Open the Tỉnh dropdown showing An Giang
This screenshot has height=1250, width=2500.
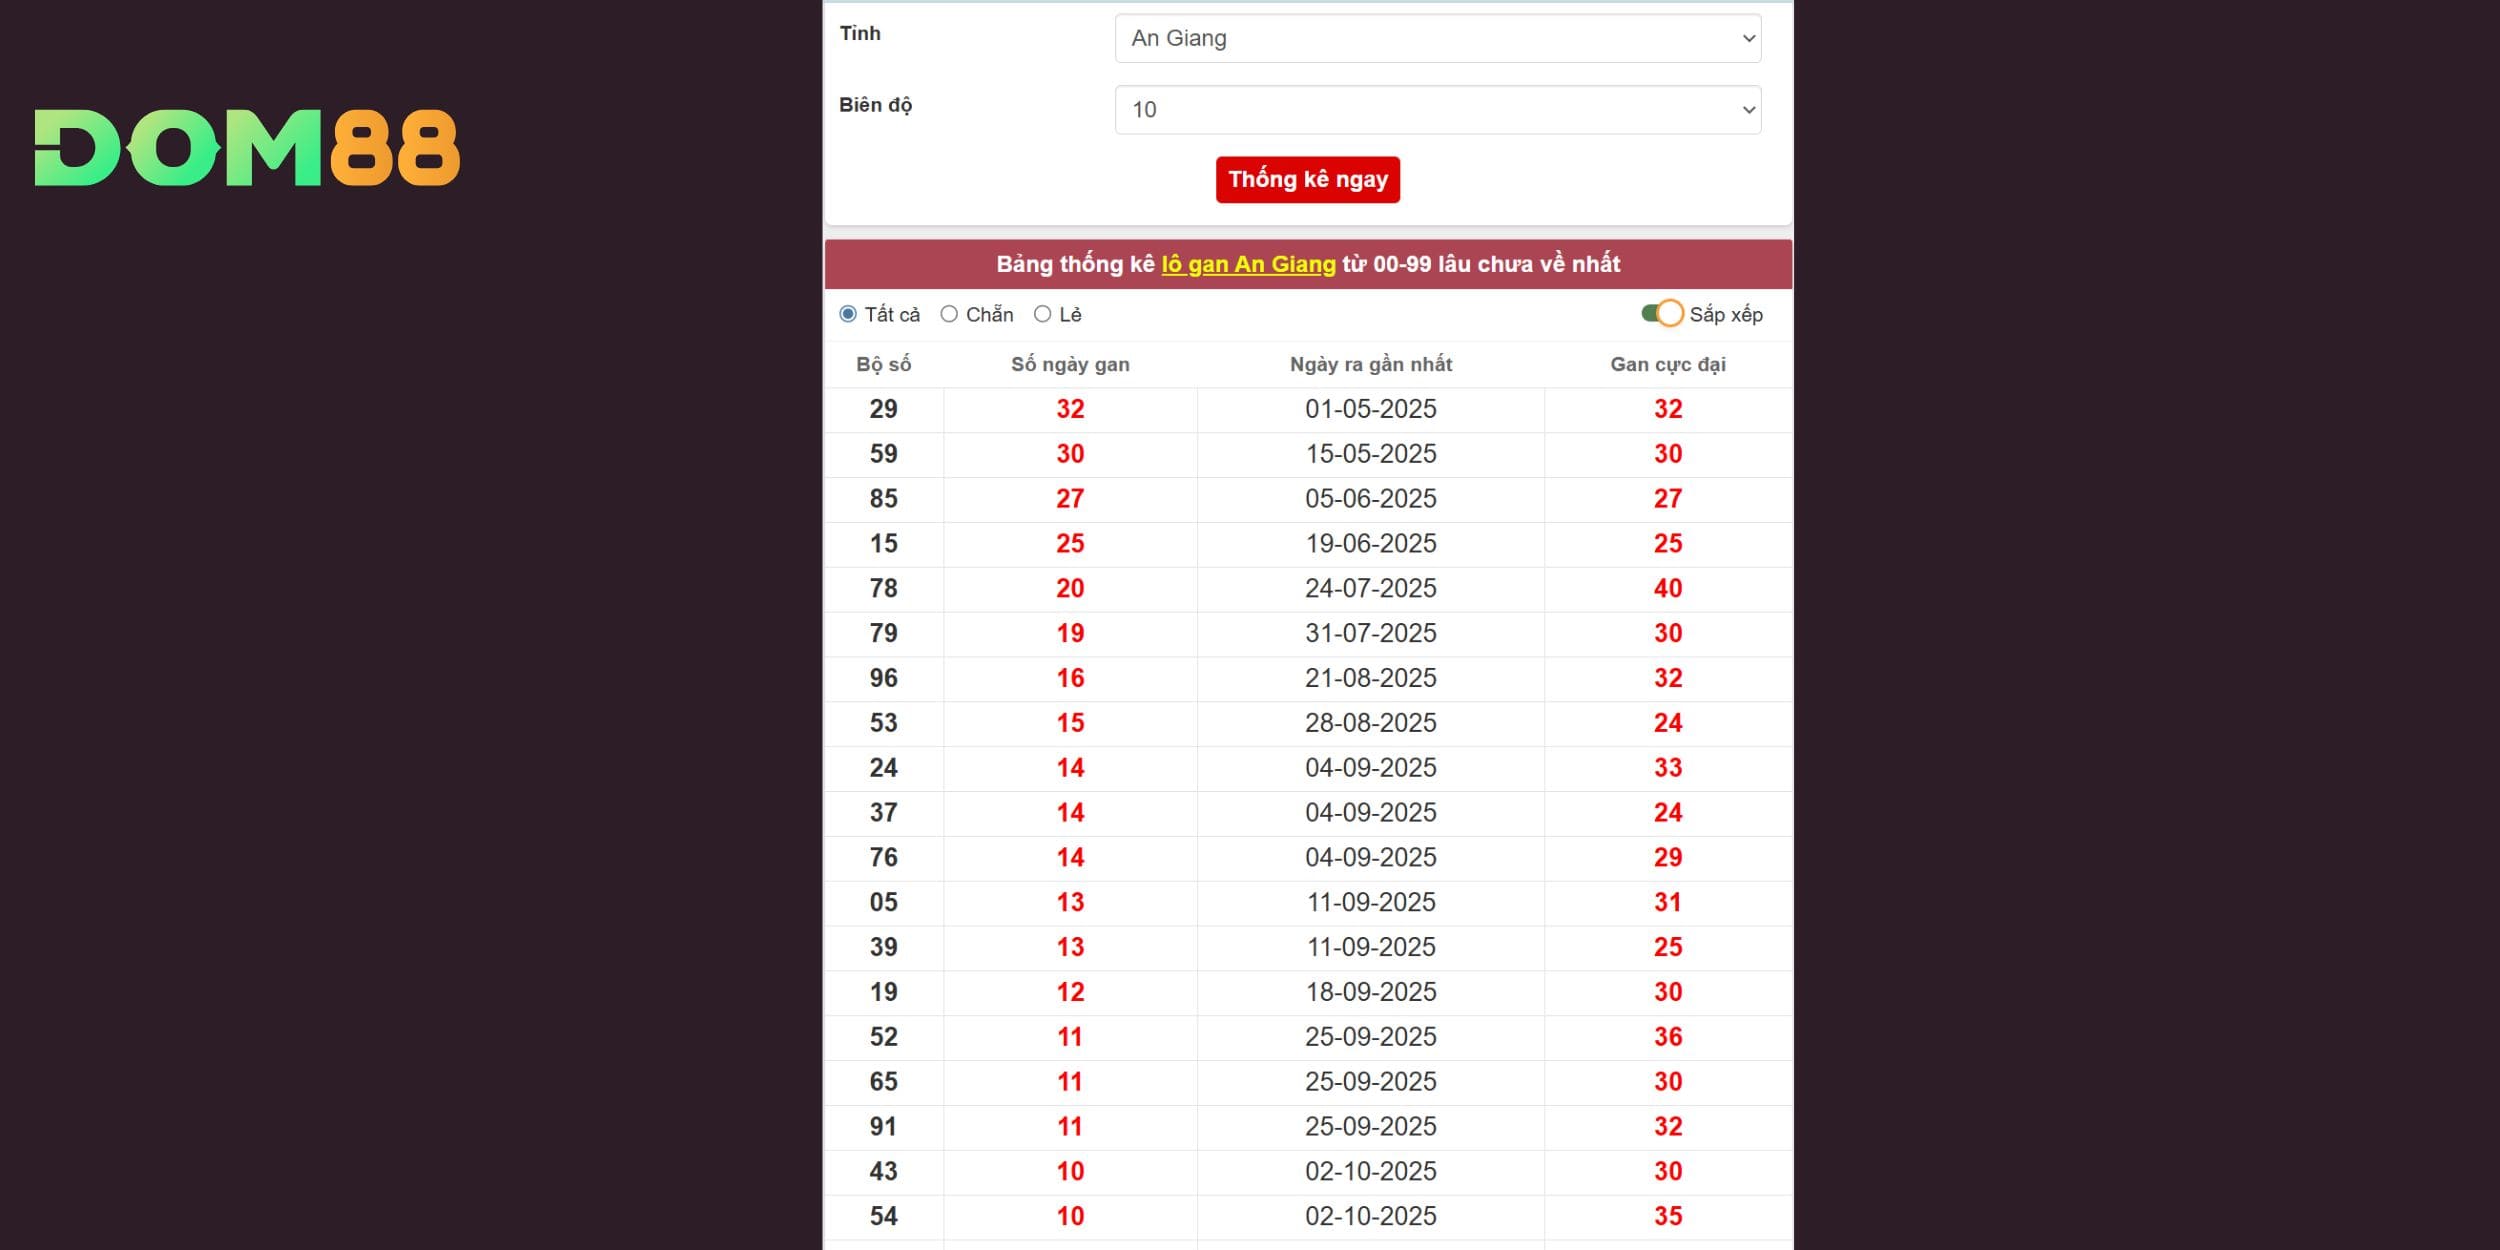tap(1437, 38)
